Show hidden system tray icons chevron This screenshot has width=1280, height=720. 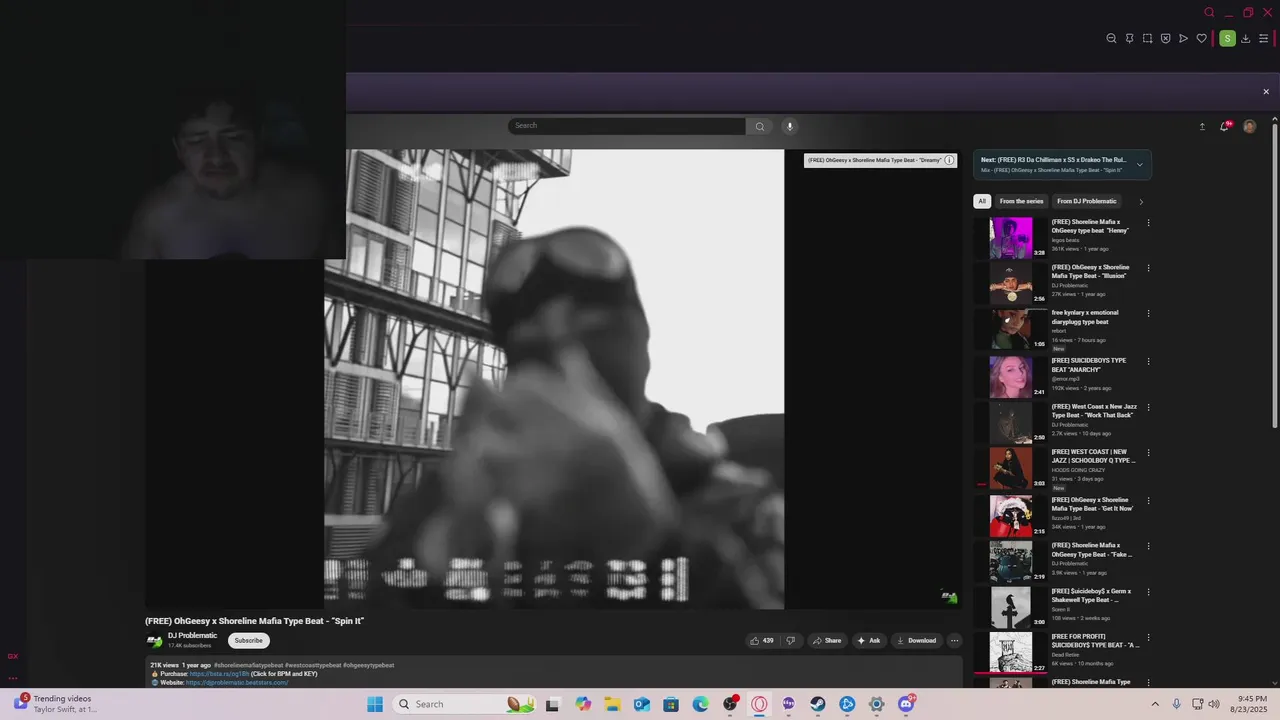[1155, 704]
